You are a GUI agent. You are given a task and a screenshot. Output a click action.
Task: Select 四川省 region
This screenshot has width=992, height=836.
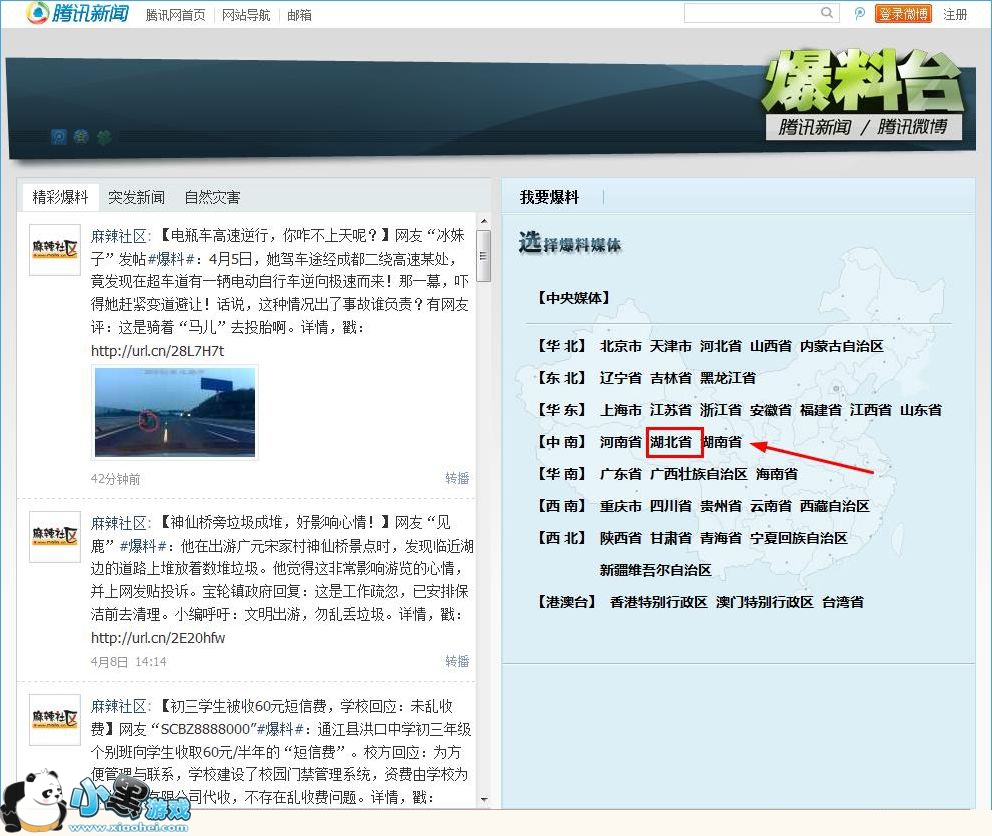(671, 506)
